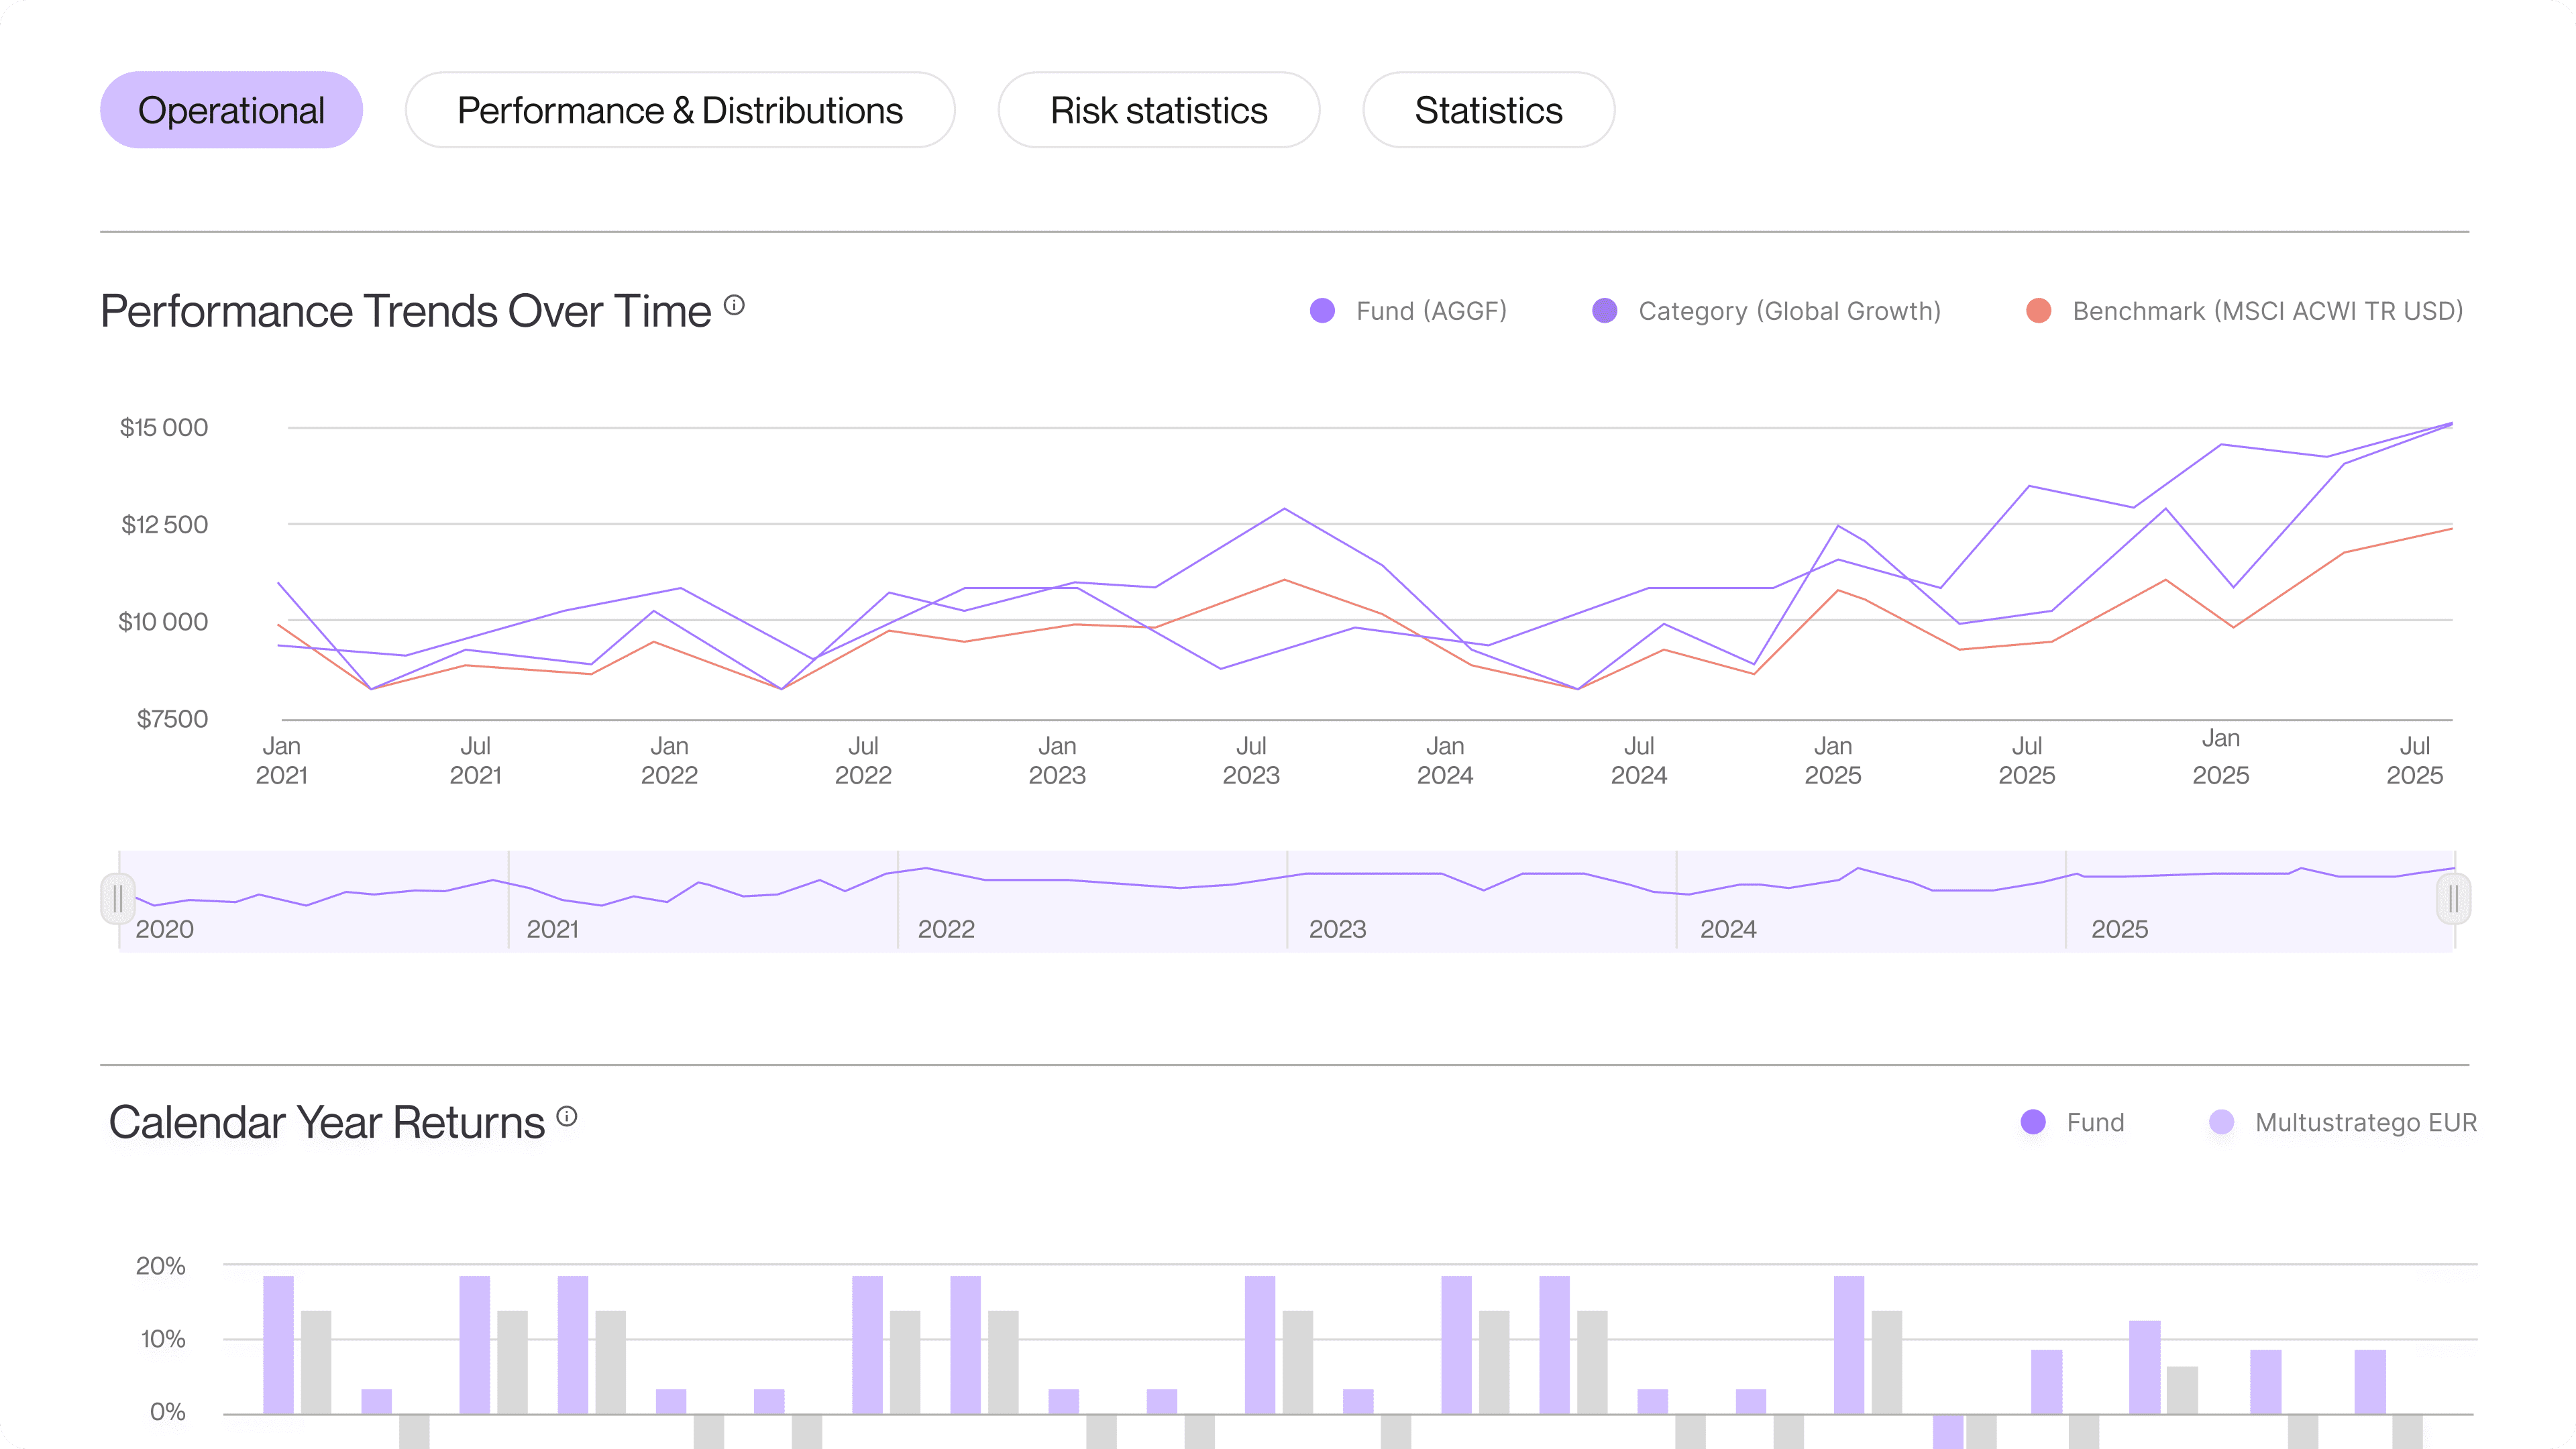Click Multustratego EUR legend dot
This screenshot has width=2576, height=1449.
[2221, 1122]
